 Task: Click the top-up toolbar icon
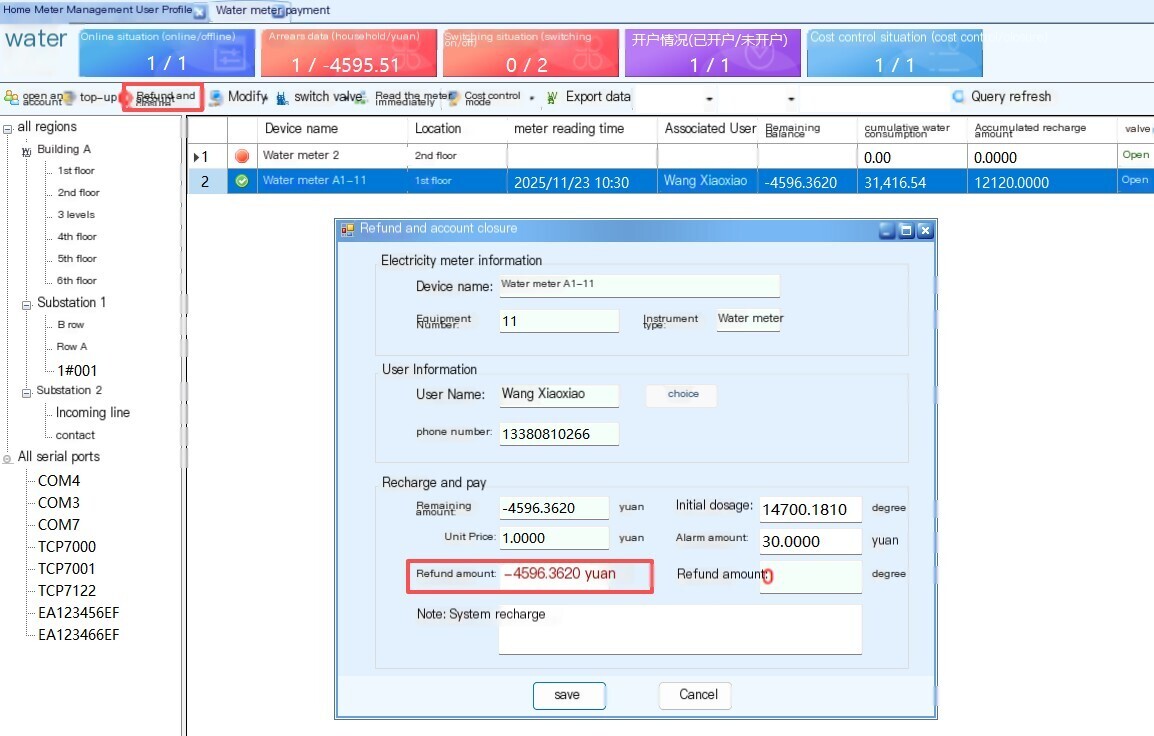pos(69,97)
